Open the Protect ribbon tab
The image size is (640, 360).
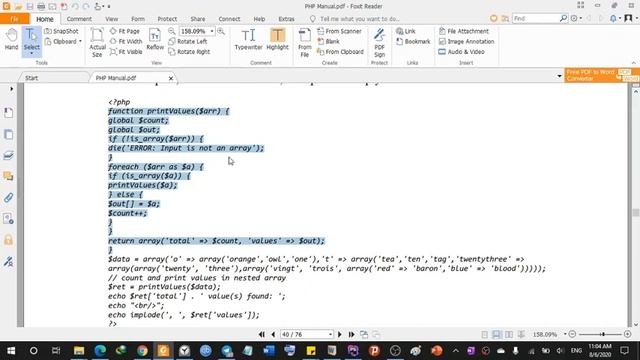[167, 19]
